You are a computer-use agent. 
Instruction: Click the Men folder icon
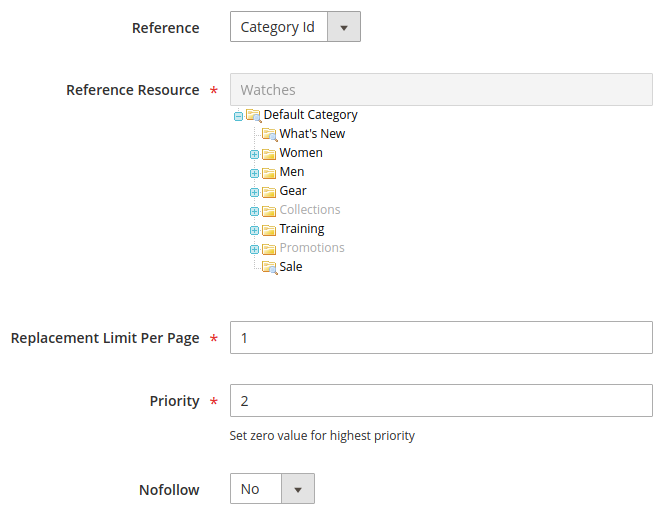coord(268,173)
